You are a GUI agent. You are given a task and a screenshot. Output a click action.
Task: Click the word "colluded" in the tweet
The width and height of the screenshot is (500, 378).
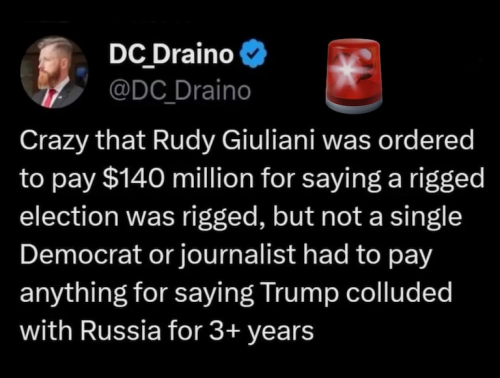[399, 292]
